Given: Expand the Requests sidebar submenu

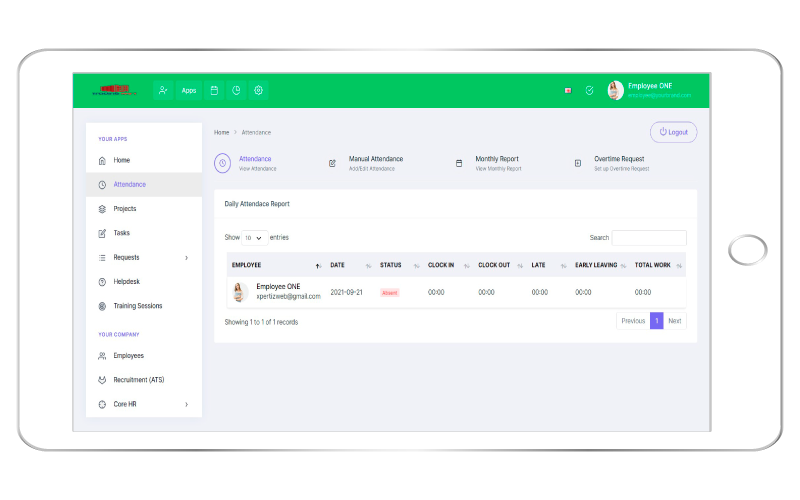Looking at the screenshot, I should click(186, 258).
